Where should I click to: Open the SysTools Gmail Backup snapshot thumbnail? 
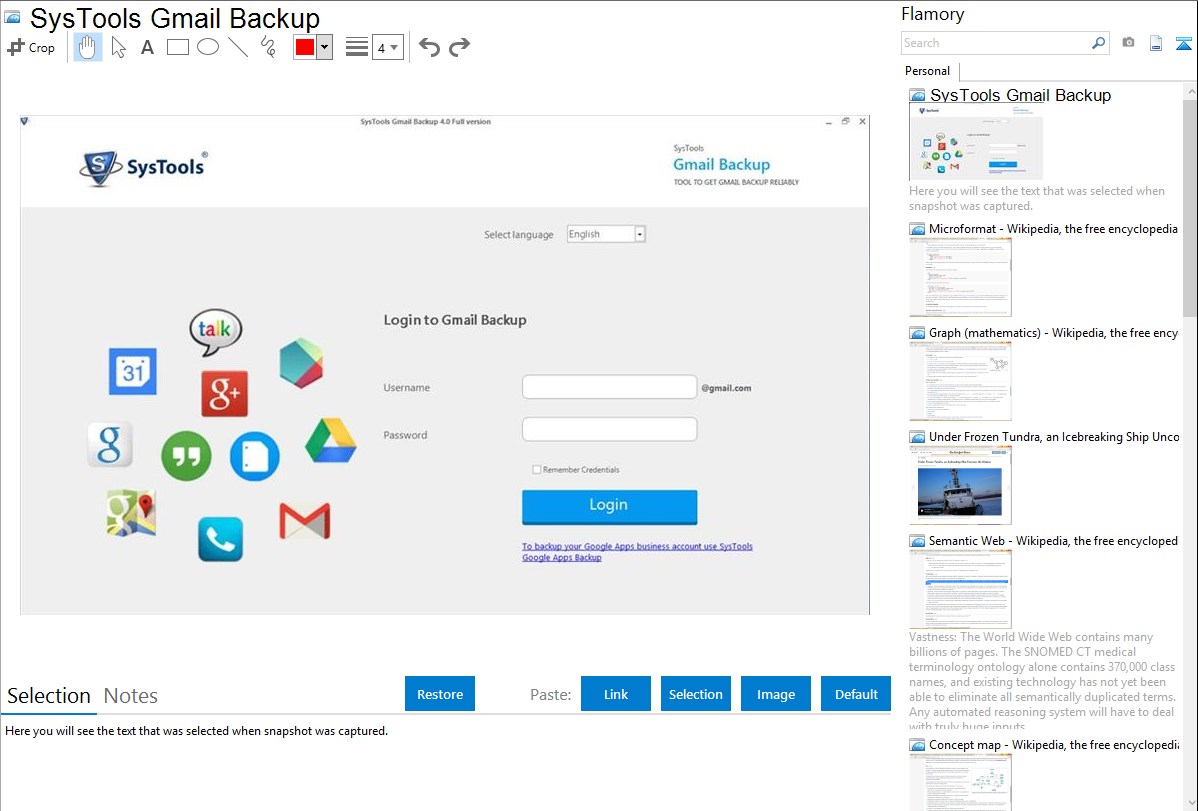click(976, 143)
